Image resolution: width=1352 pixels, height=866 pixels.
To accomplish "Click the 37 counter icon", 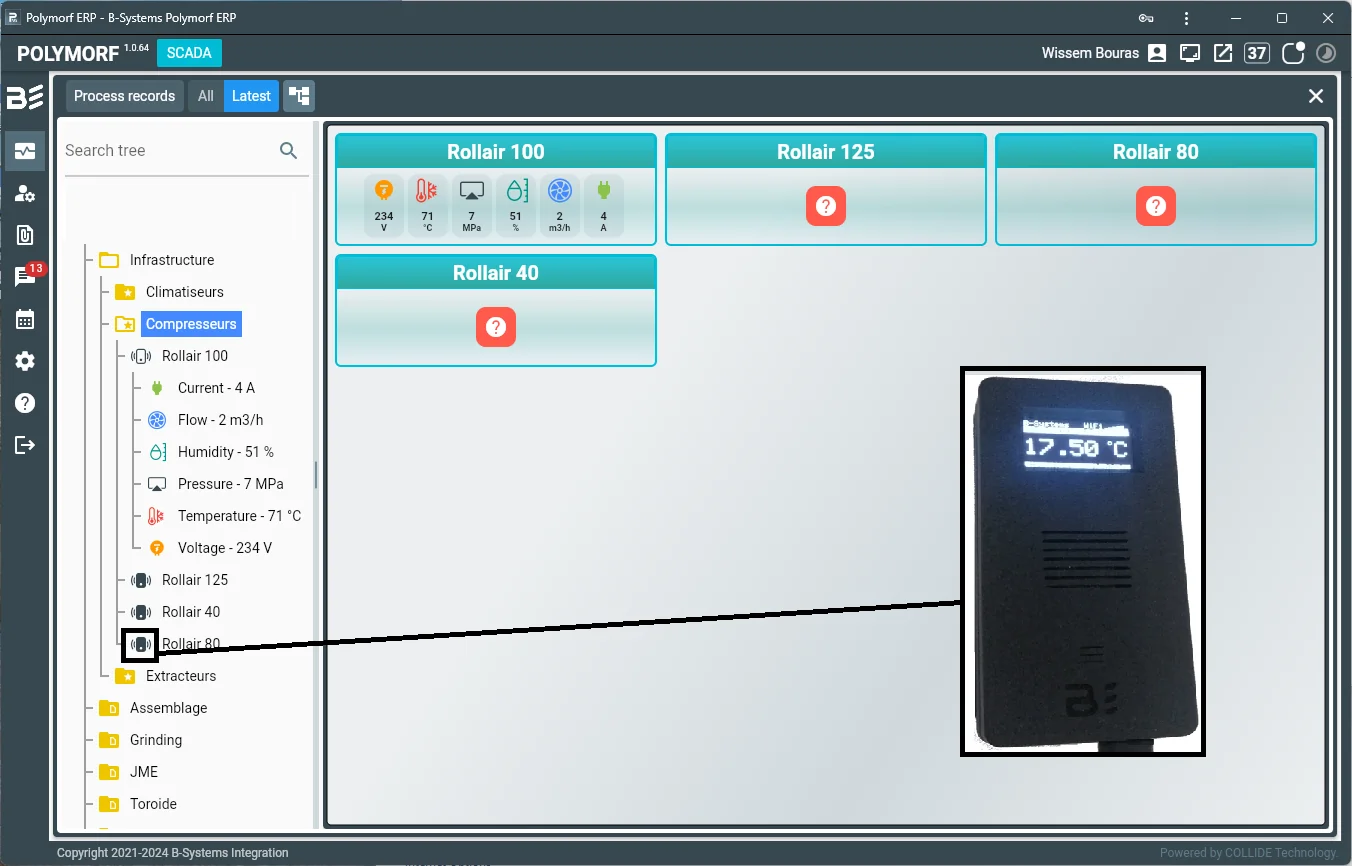I will pyautogui.click(x=1257, y=53).
